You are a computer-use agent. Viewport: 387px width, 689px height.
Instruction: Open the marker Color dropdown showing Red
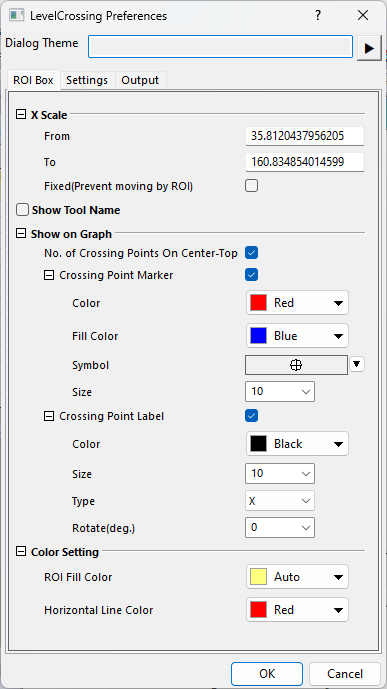(x=297, y=303)
